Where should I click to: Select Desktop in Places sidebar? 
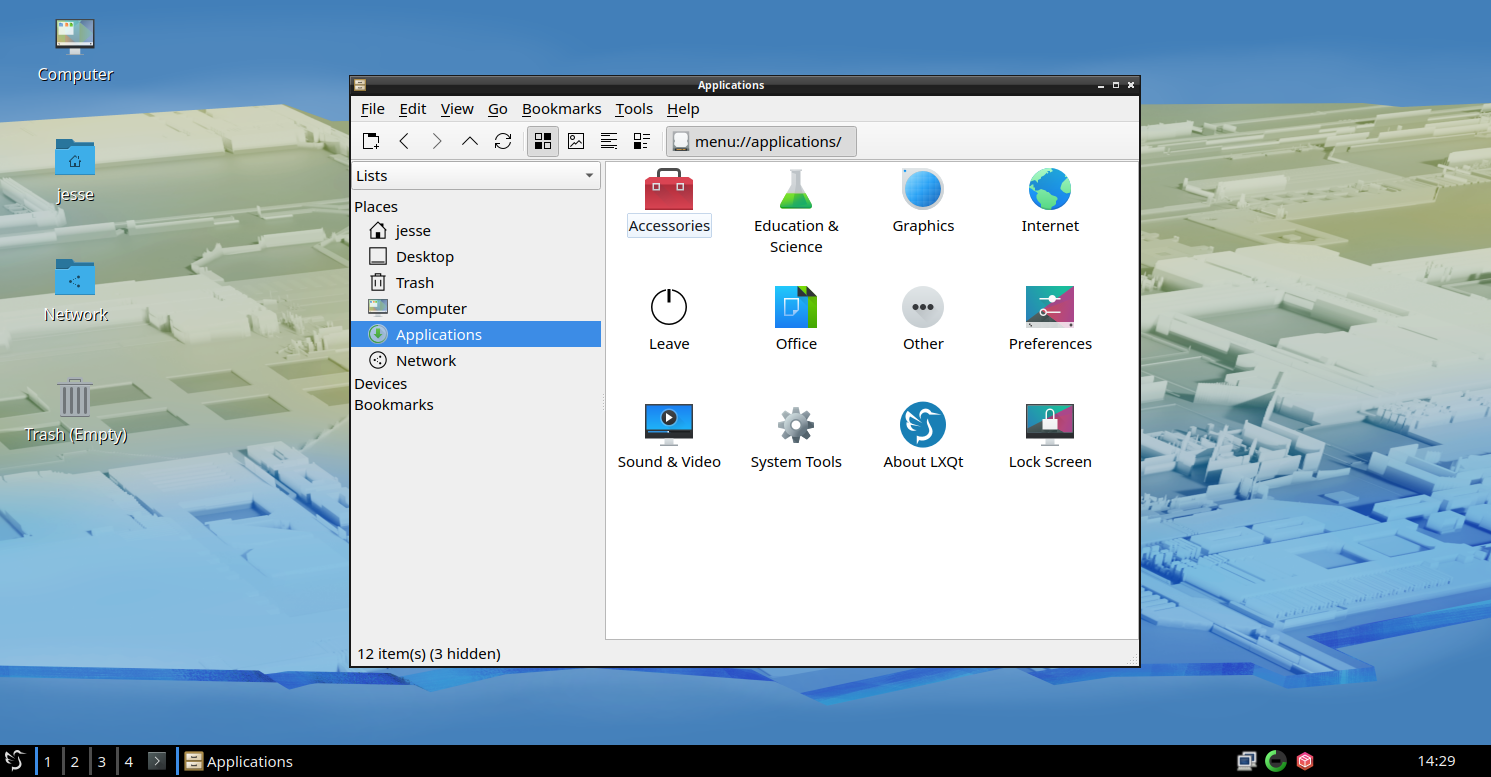(476, 256)
